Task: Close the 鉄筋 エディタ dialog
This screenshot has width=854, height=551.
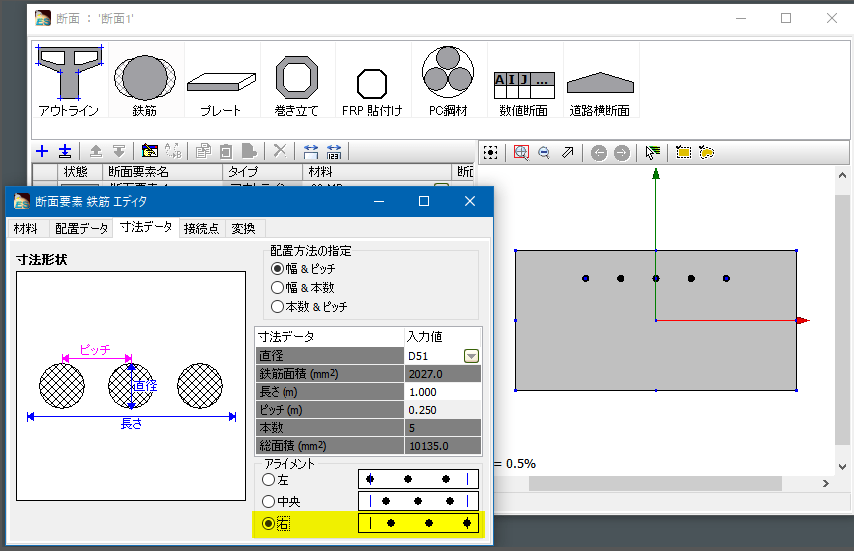Action: pos(470,201)
